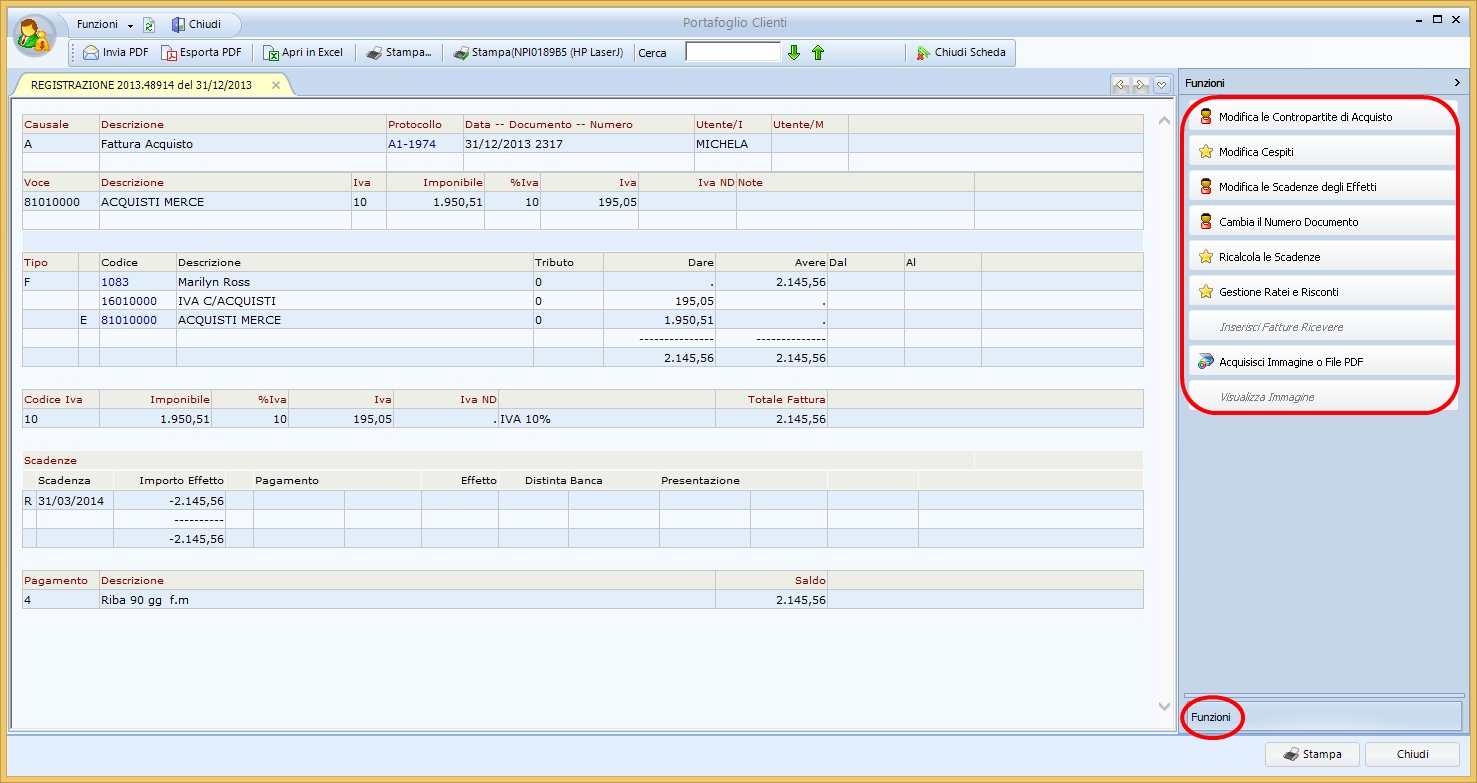Click the green up arrow search-previous icon
This screenshot has width=1477, height=783.
[x=818, y=53]
